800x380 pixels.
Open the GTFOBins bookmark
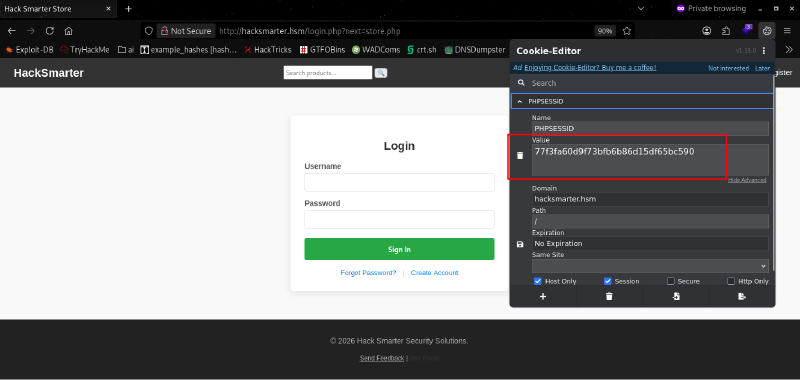(322, 49)
